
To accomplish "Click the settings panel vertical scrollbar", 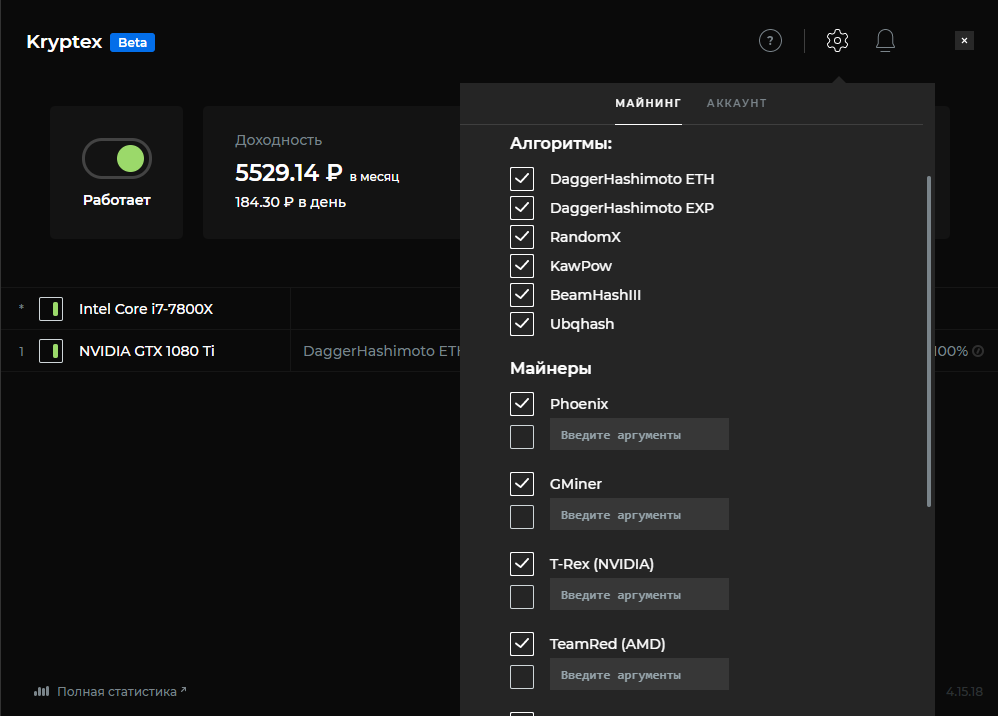I will pos(929,341).
